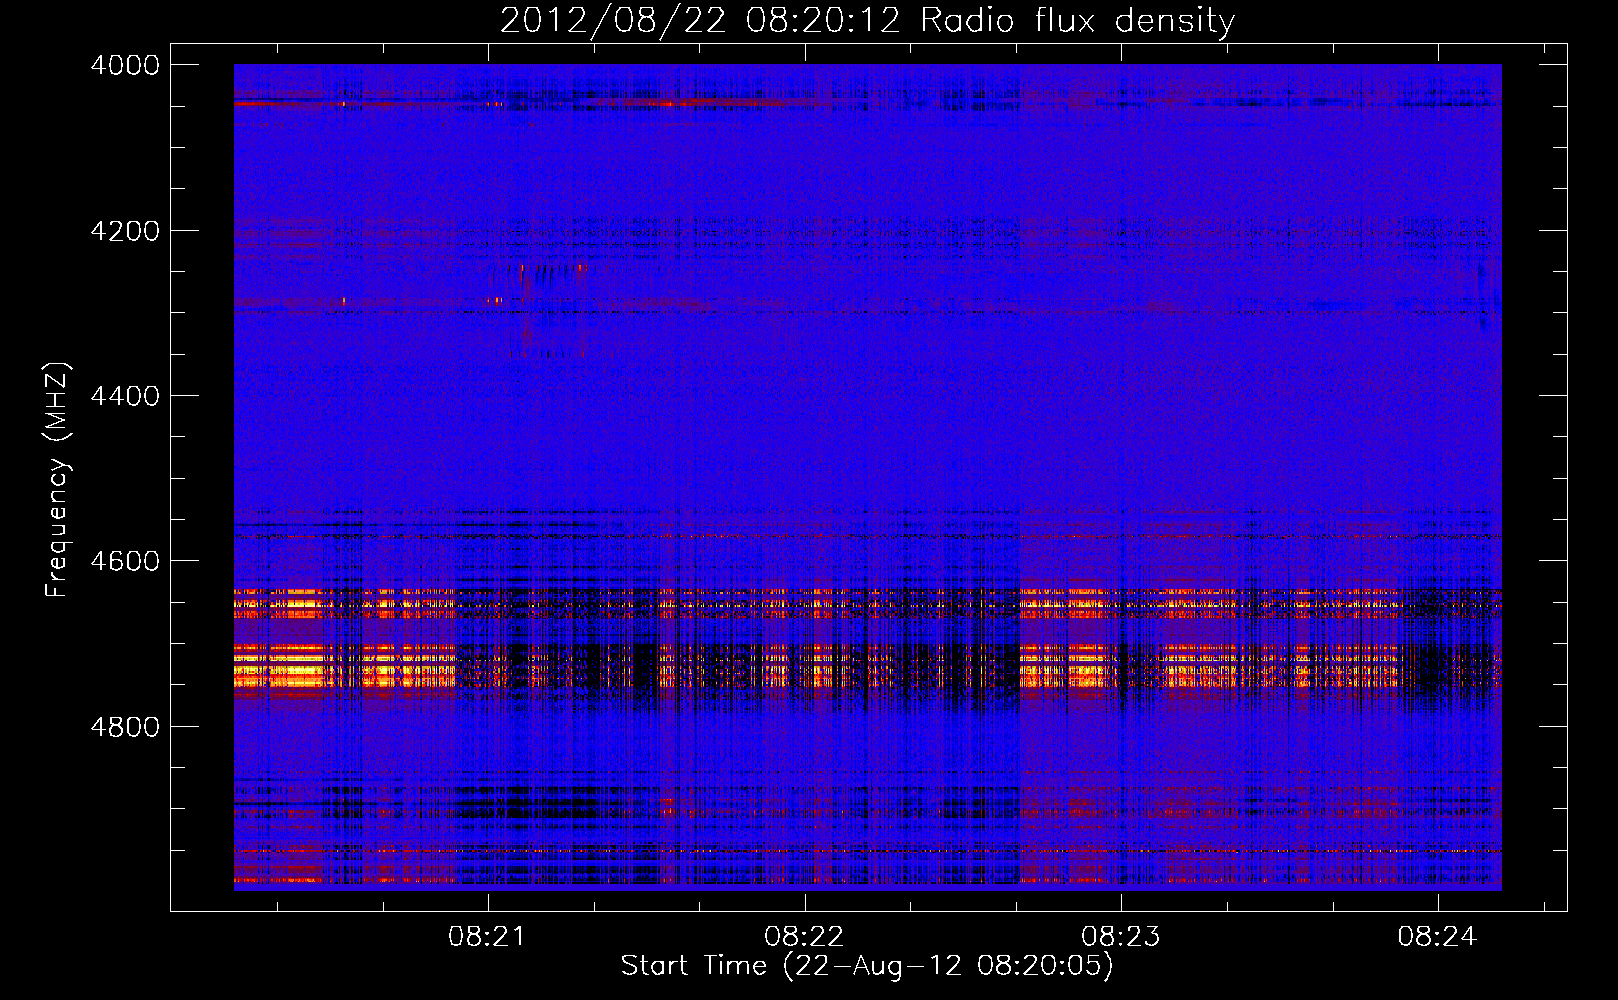Screen dimensions: 1618x1000
Task: Click the "Start Time (22-Aug-12 08:20:05)" label
Action: point(867,966)
